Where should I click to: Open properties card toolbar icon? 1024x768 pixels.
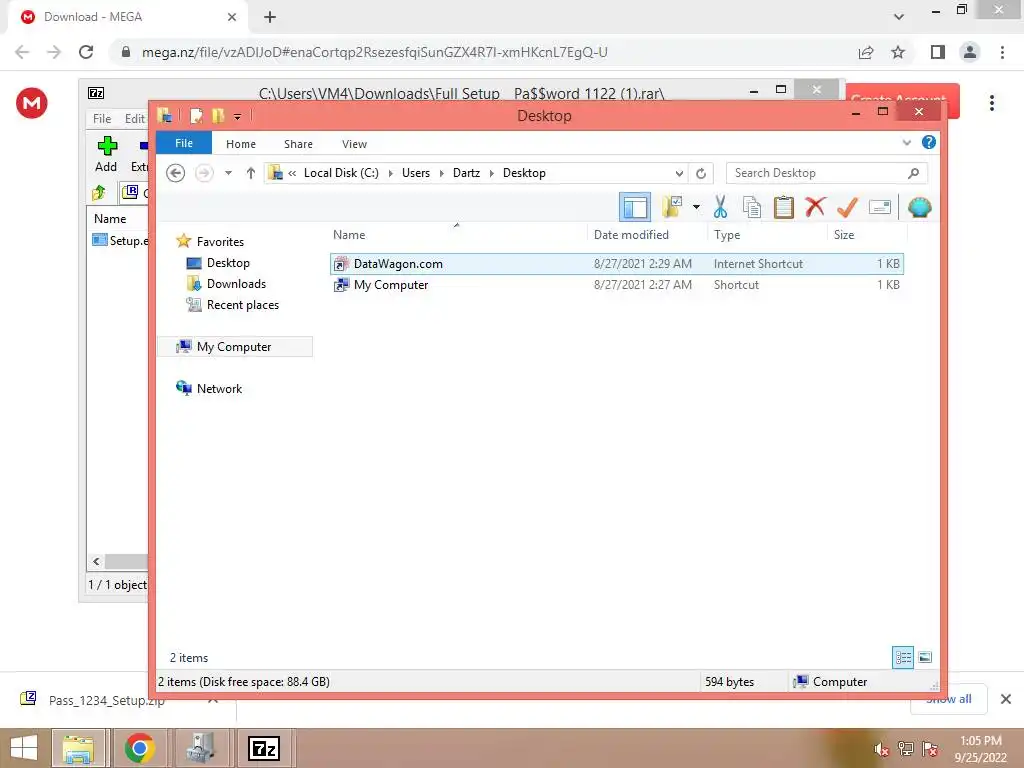pos(880,207)
